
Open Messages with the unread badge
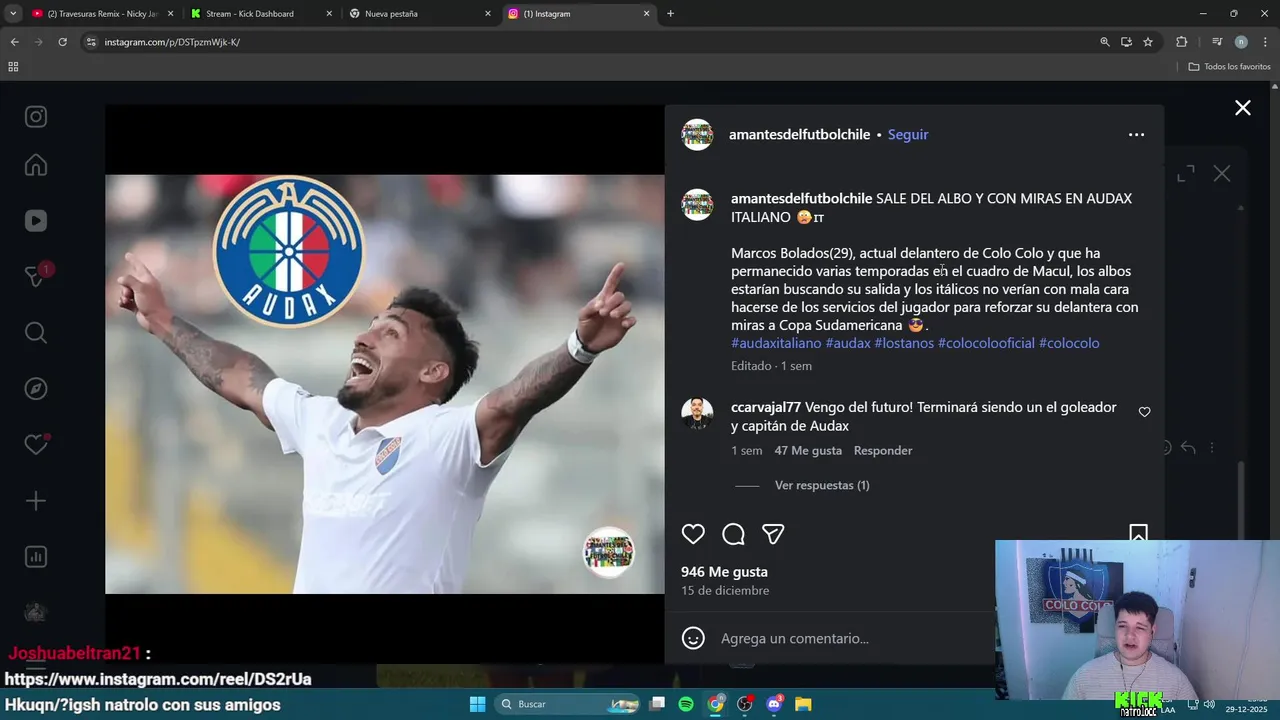36,277
